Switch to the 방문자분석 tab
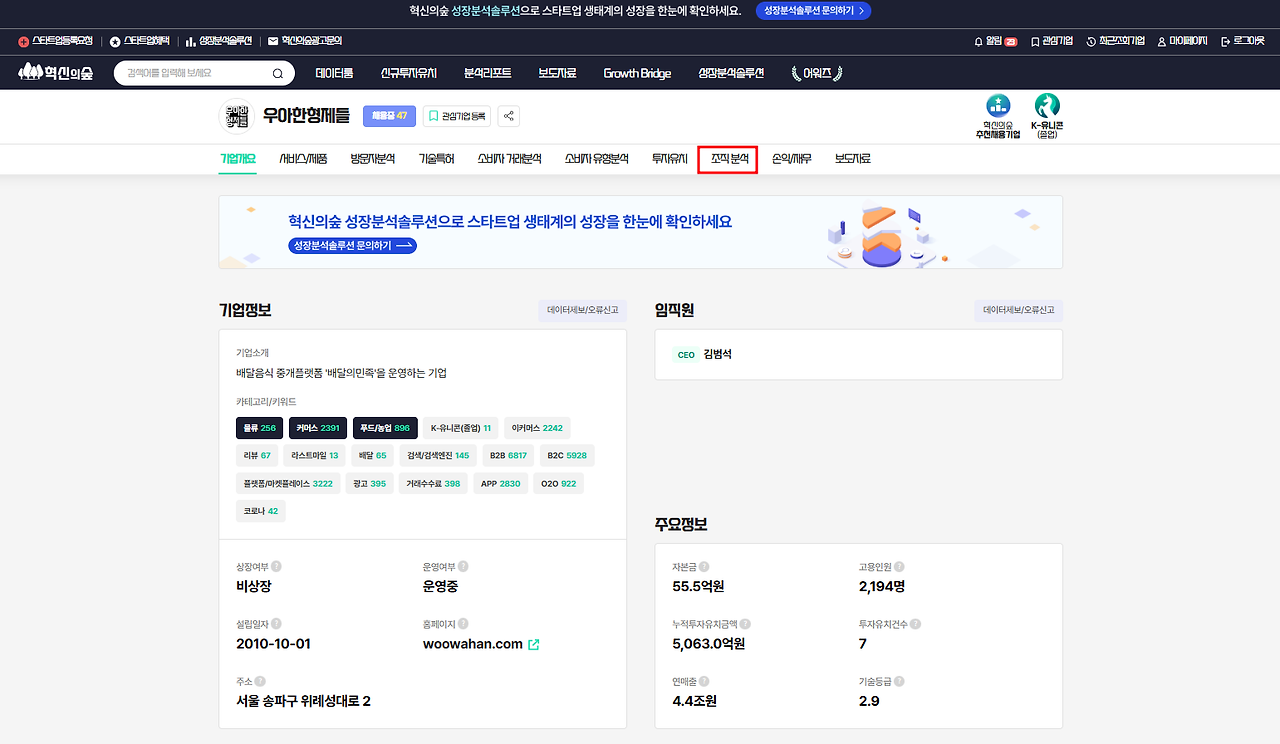 373,158
